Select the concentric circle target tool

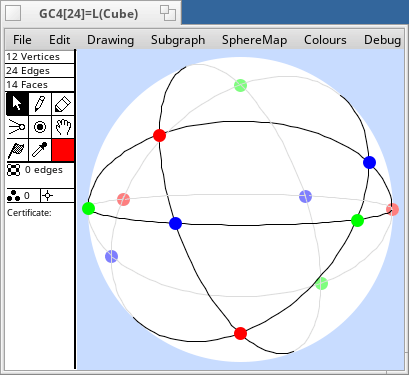coord(40,127)
